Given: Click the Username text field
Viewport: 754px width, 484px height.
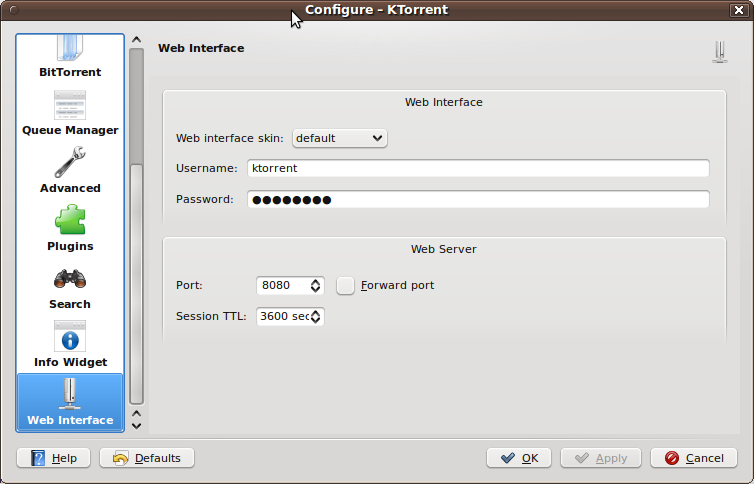Looking at the screenshot, I should [478, 168].
